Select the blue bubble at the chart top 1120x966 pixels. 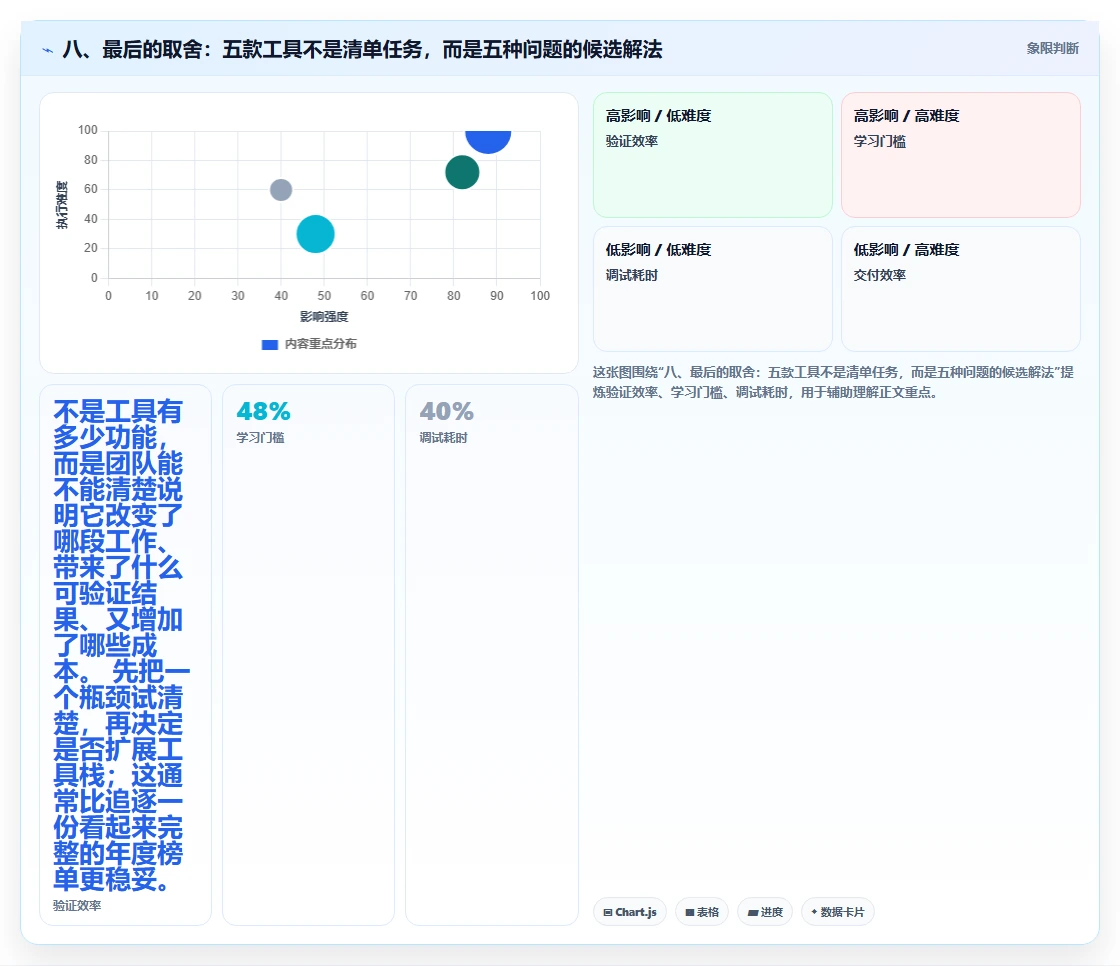(488, 141)
